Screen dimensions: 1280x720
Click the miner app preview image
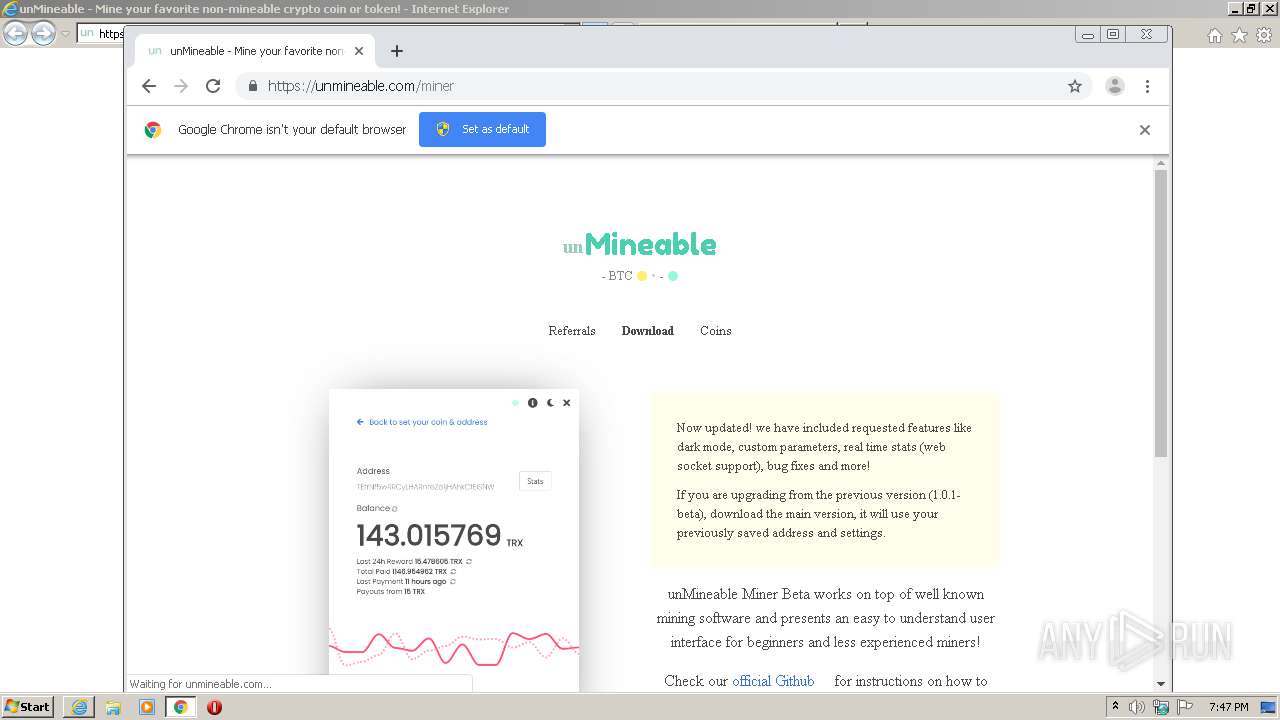(454, 540)
